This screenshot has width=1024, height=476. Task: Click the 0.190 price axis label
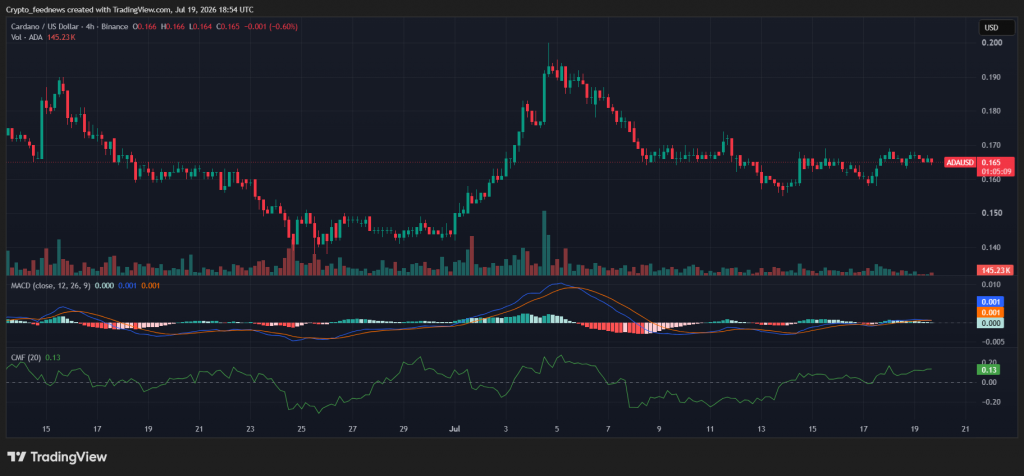click(991, 77)
